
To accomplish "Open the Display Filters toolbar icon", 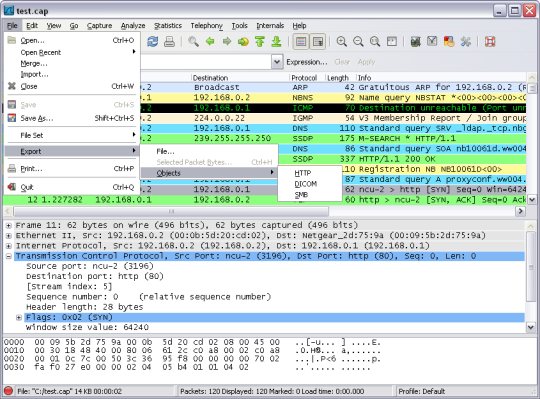I will pyautogui.click(x=432, y=42).
